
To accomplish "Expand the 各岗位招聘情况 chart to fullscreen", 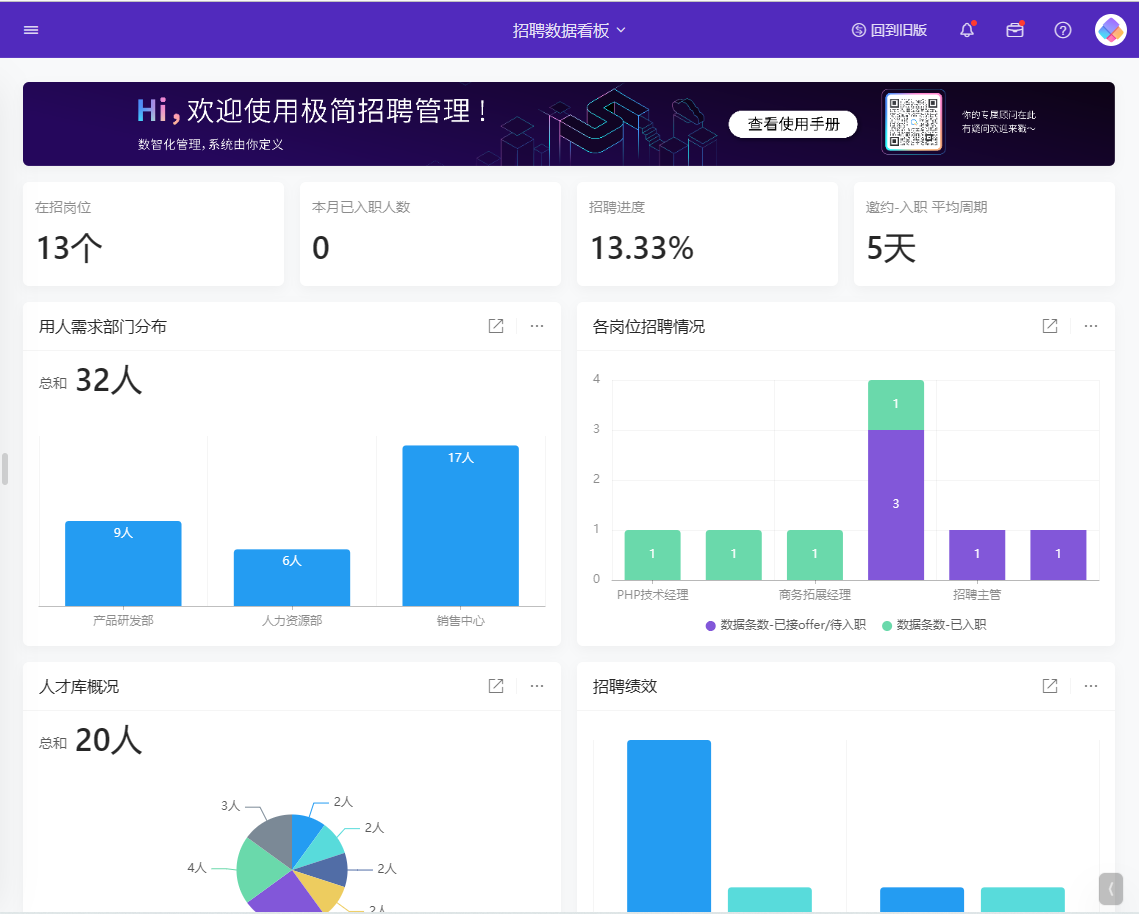I will point(1049,325).
